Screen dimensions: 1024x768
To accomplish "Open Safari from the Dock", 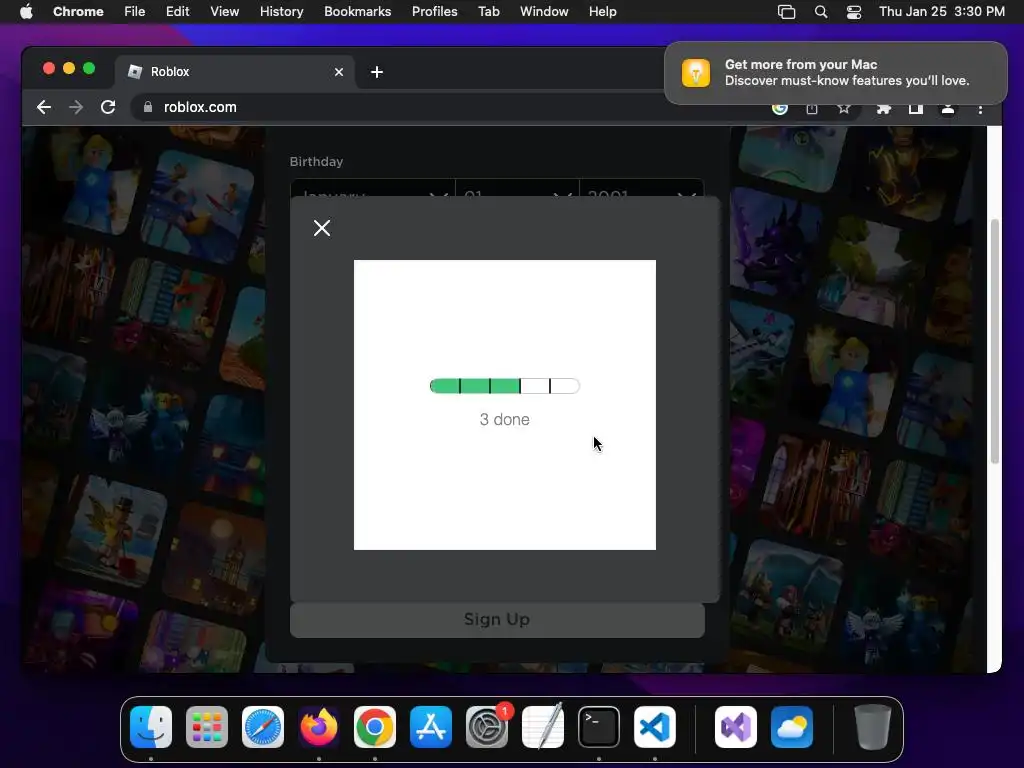I will (x=263, y=727).
